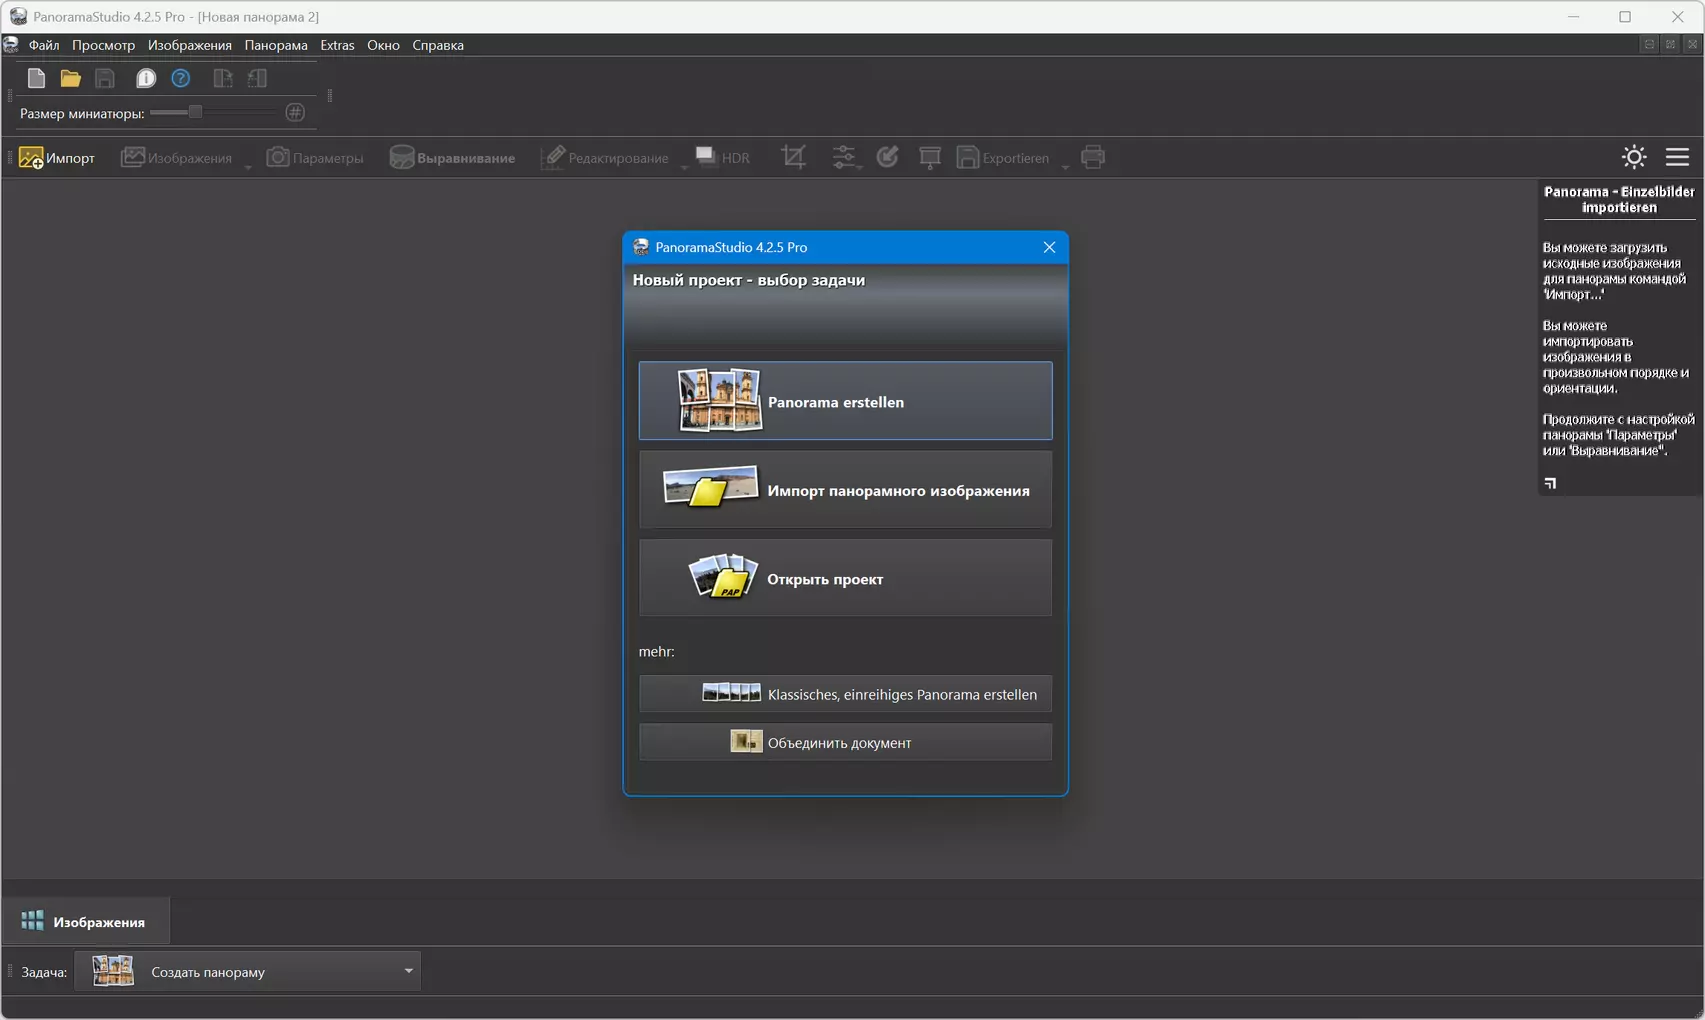Collapse the help panel corner icon
Screen dimensions: 1705x1020
(x=1550, y=483)
